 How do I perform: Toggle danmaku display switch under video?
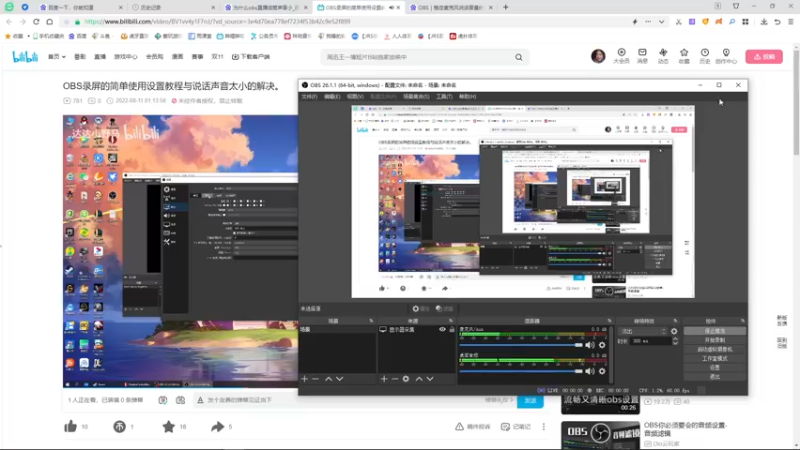(163, 401)
